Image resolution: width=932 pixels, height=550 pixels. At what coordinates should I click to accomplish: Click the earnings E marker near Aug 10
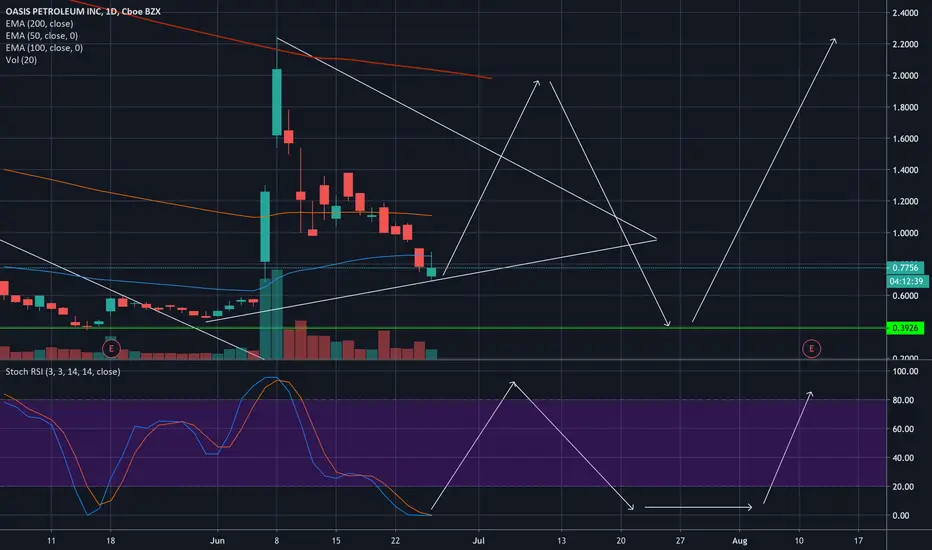[x=811, y=348]
